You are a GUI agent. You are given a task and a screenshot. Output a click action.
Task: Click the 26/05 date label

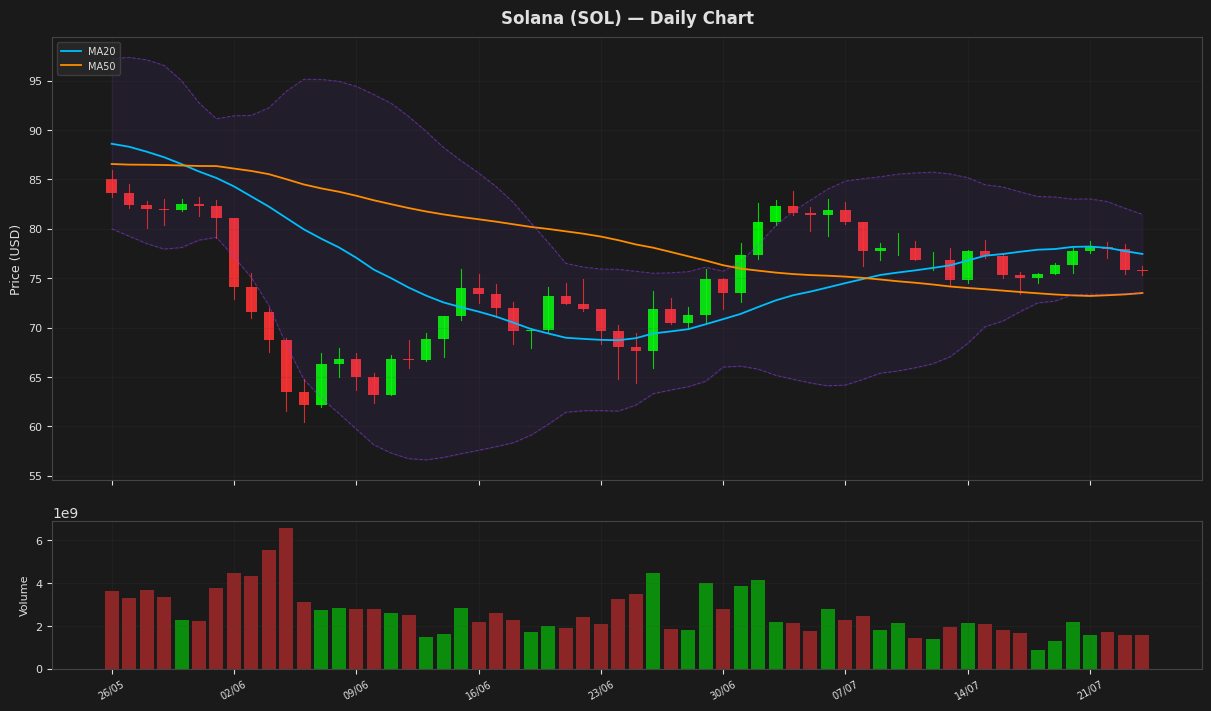(x=111, y=690)
